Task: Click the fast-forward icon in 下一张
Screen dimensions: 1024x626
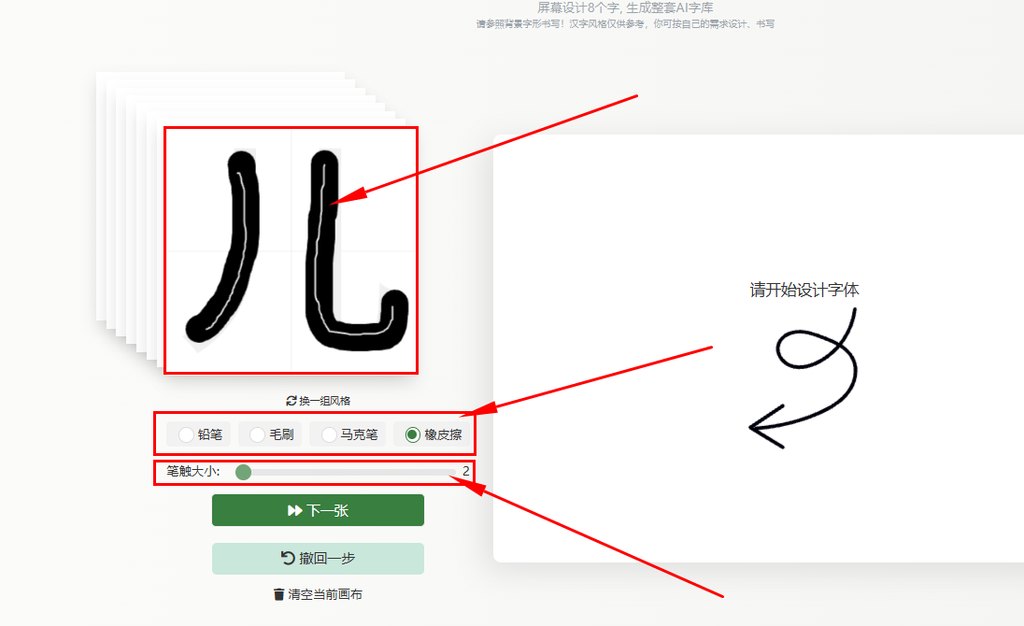Action: pos(295,510)
